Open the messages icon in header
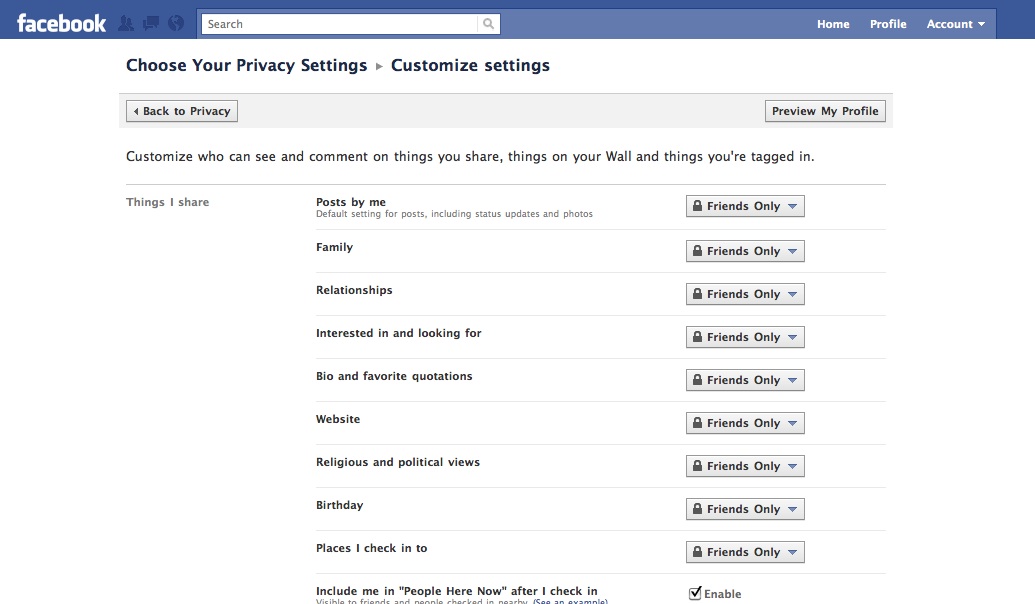1035x604 pixels. 151,24
